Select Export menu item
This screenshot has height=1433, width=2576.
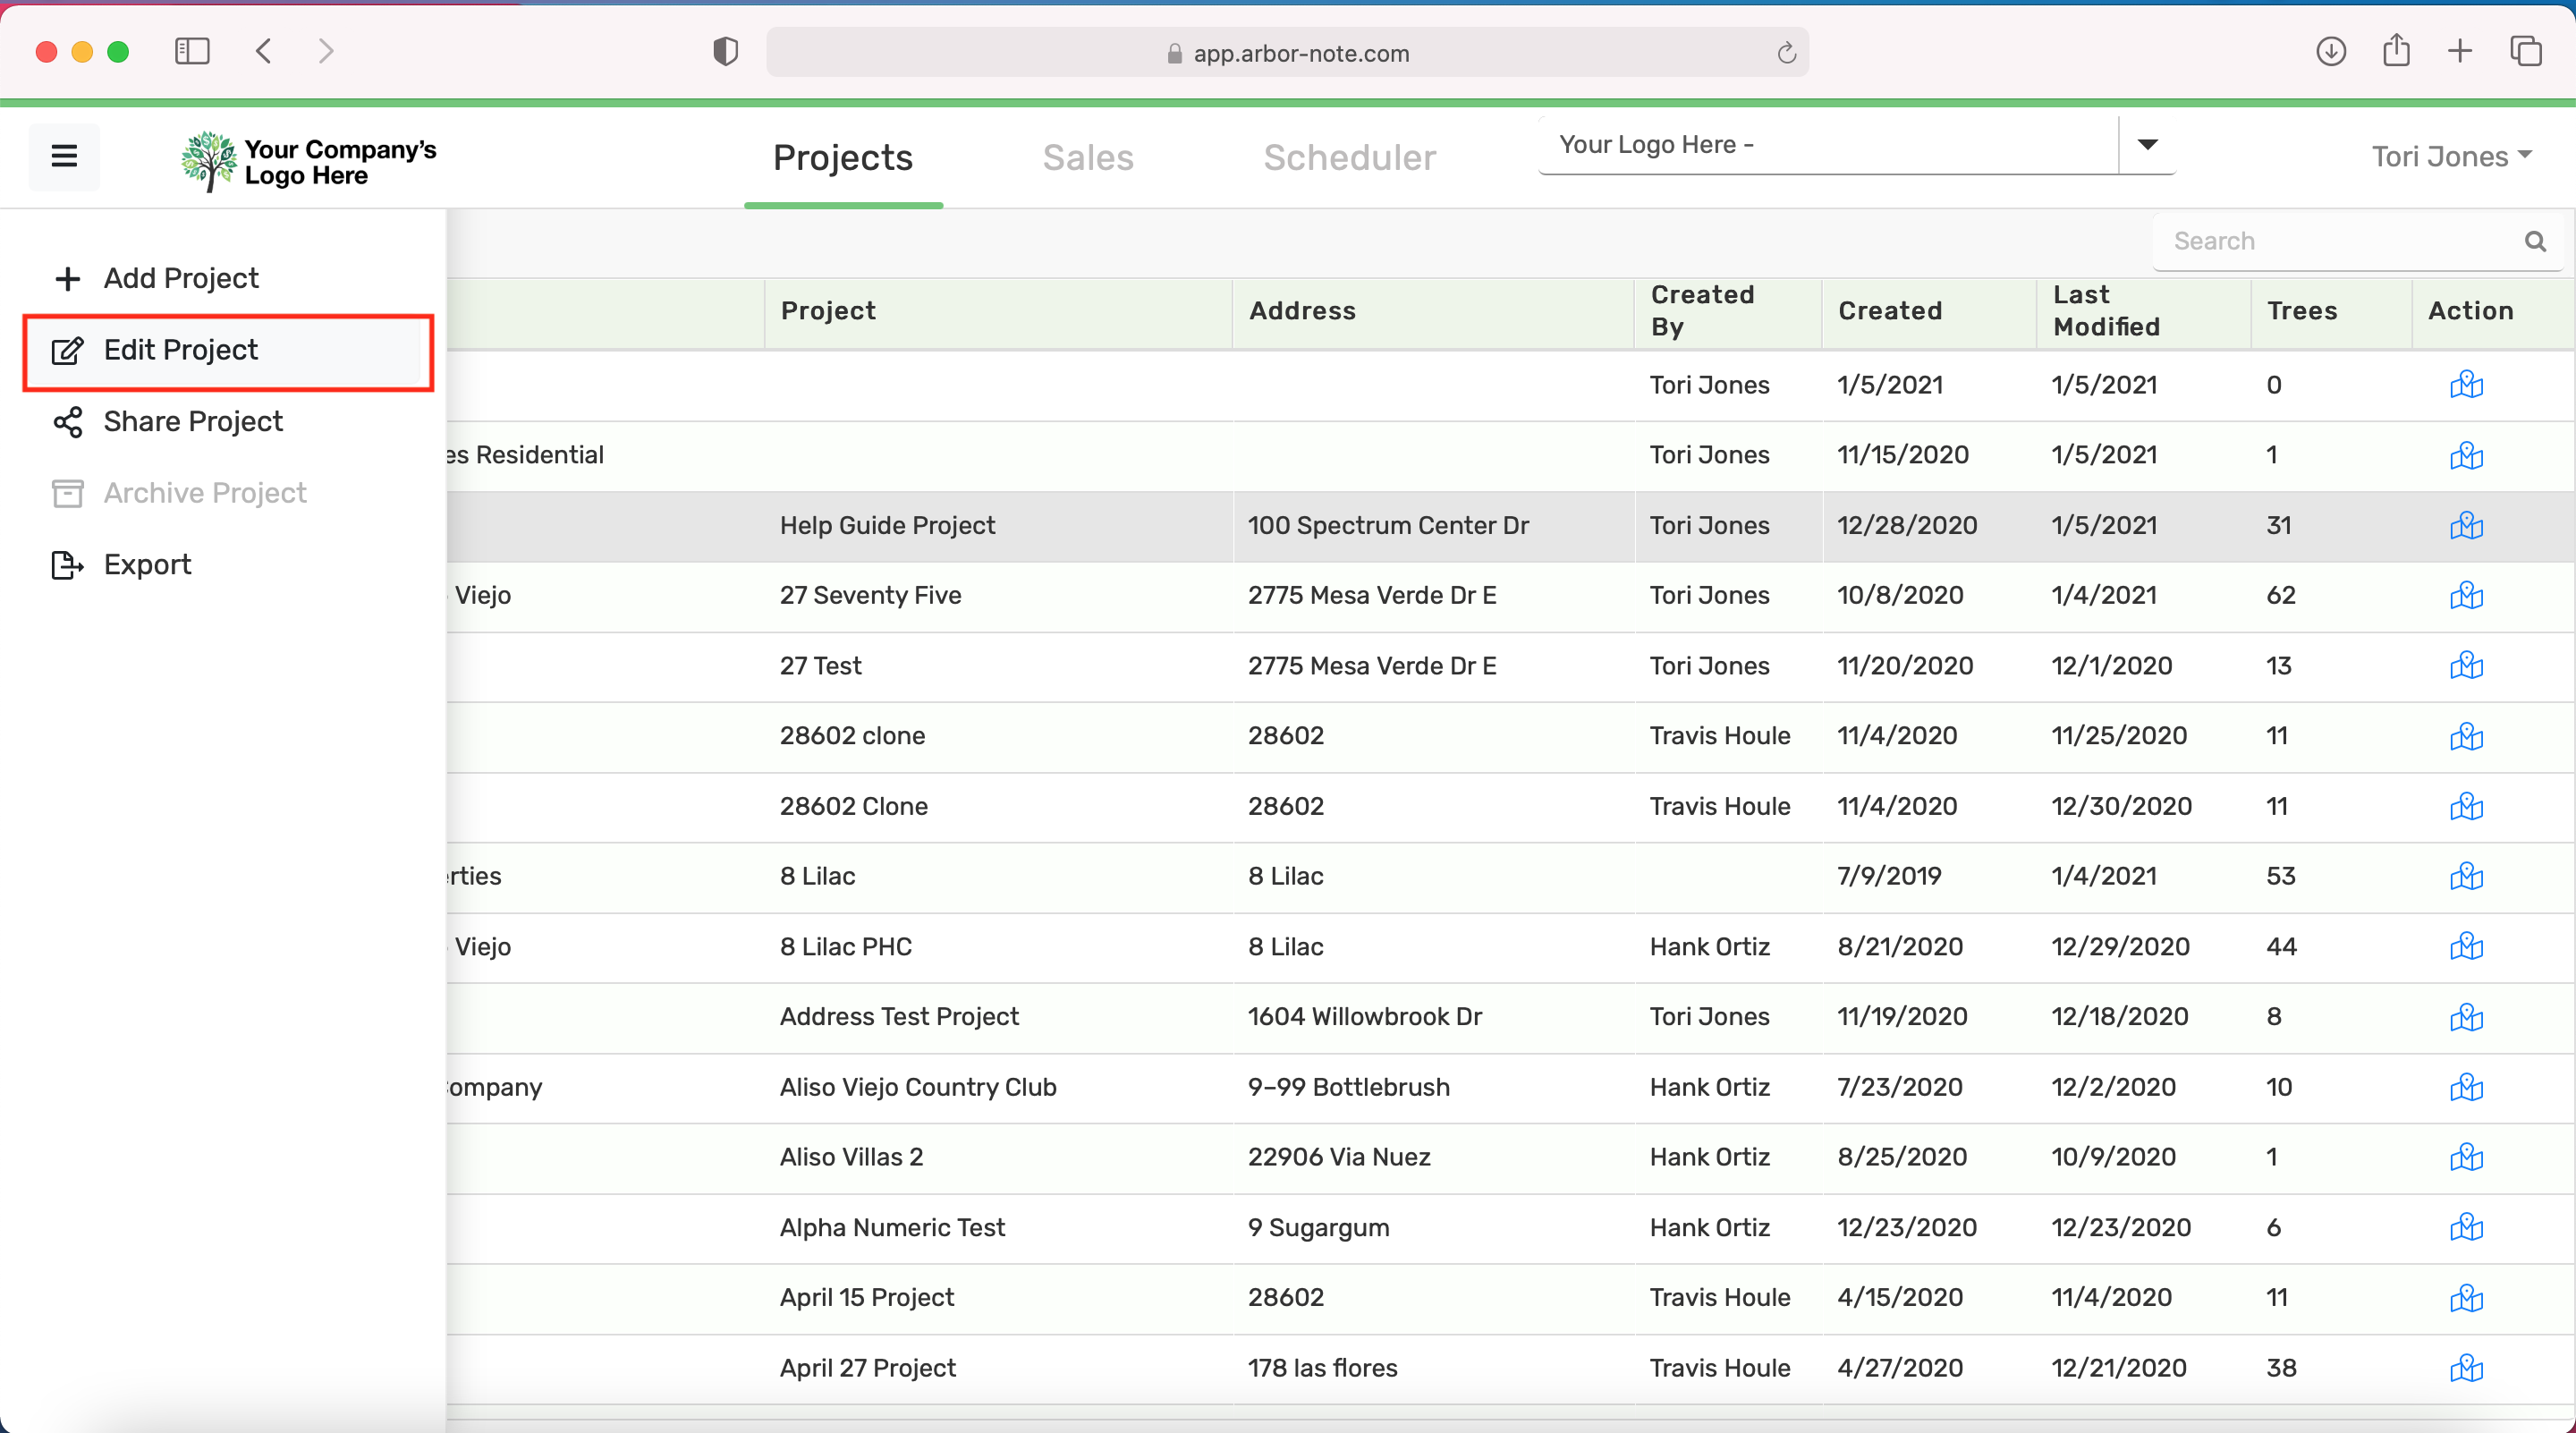[229, 564]
